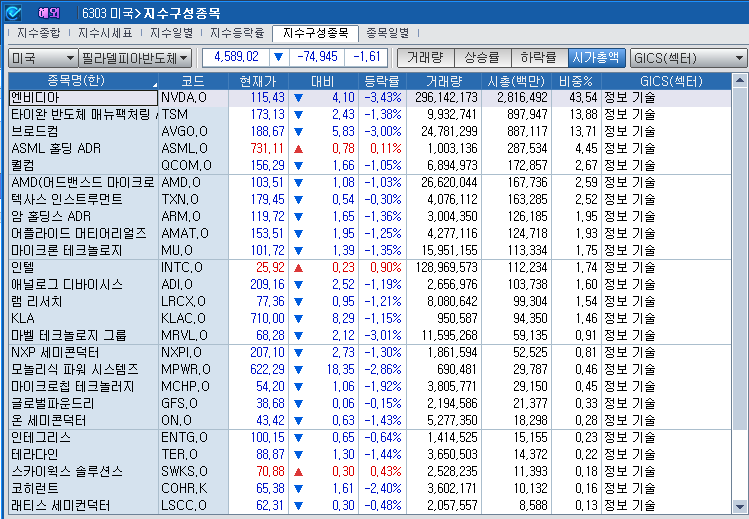Viewport: 749px width, 519px height.
Task: Select the 엔비디아 row name
Action: pos(84,98)
